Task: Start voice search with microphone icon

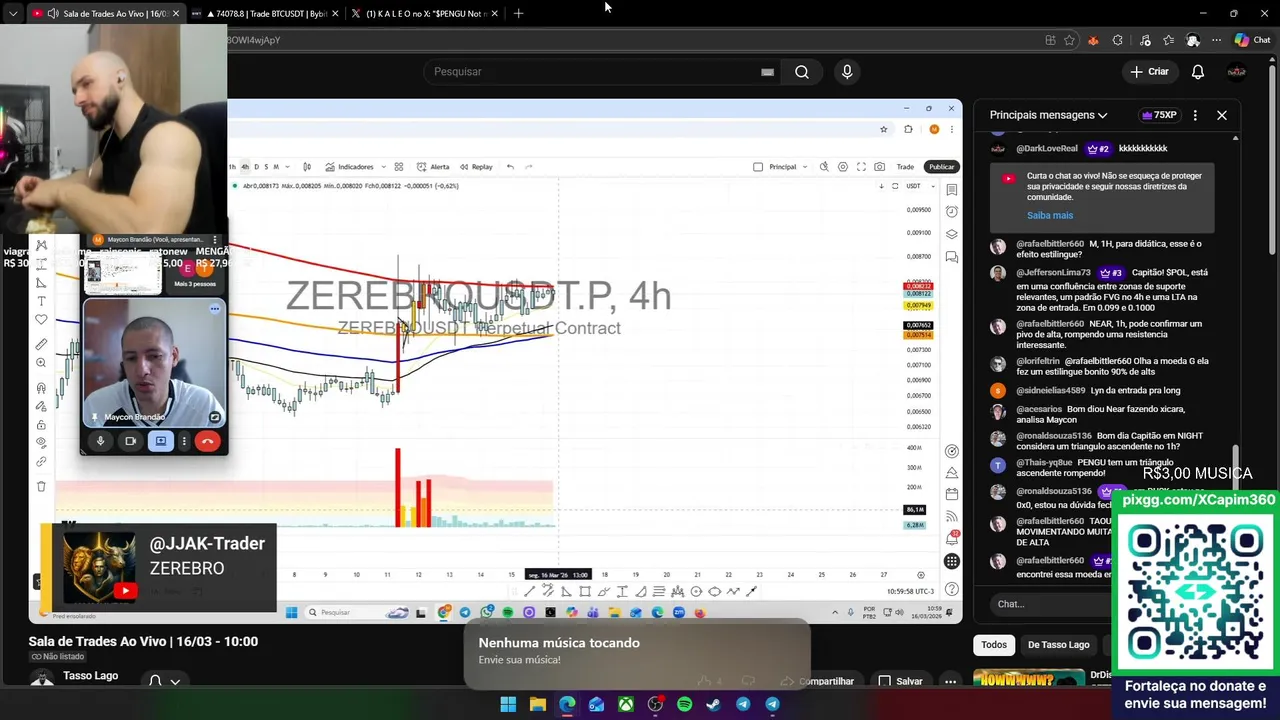Action: [x=847, y=72]
